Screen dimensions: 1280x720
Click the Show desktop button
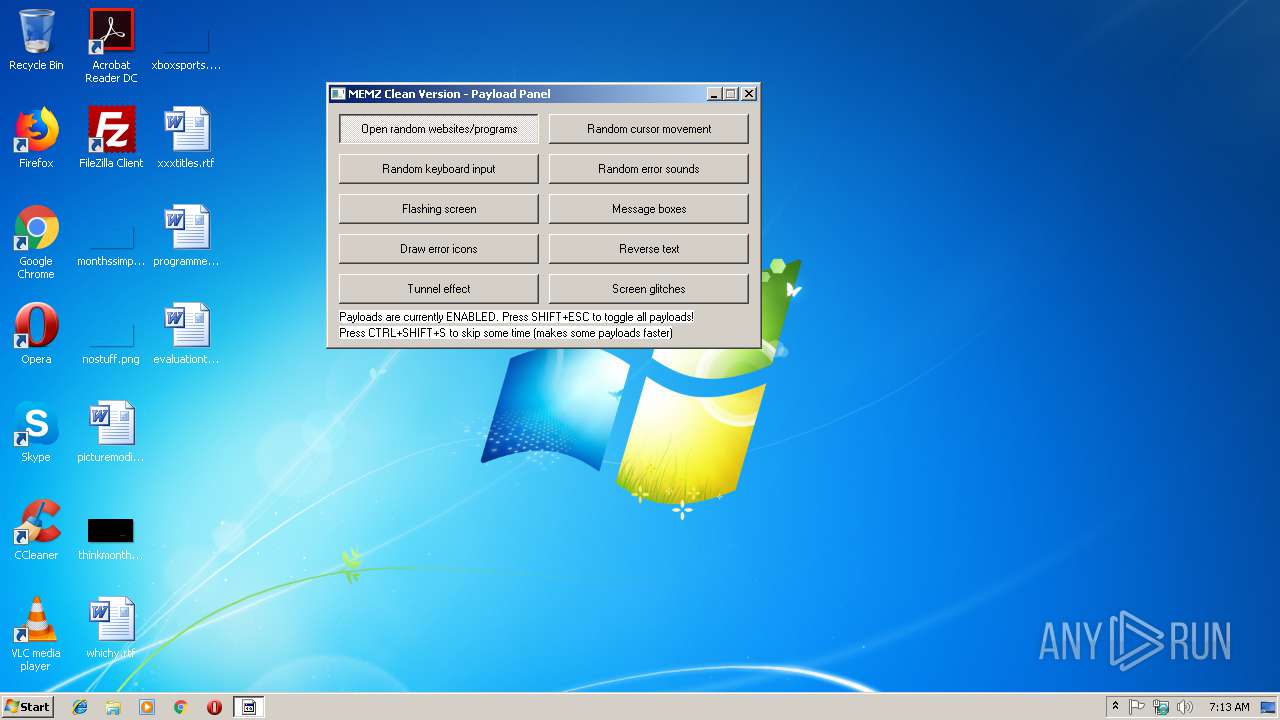pos(1270,707)
